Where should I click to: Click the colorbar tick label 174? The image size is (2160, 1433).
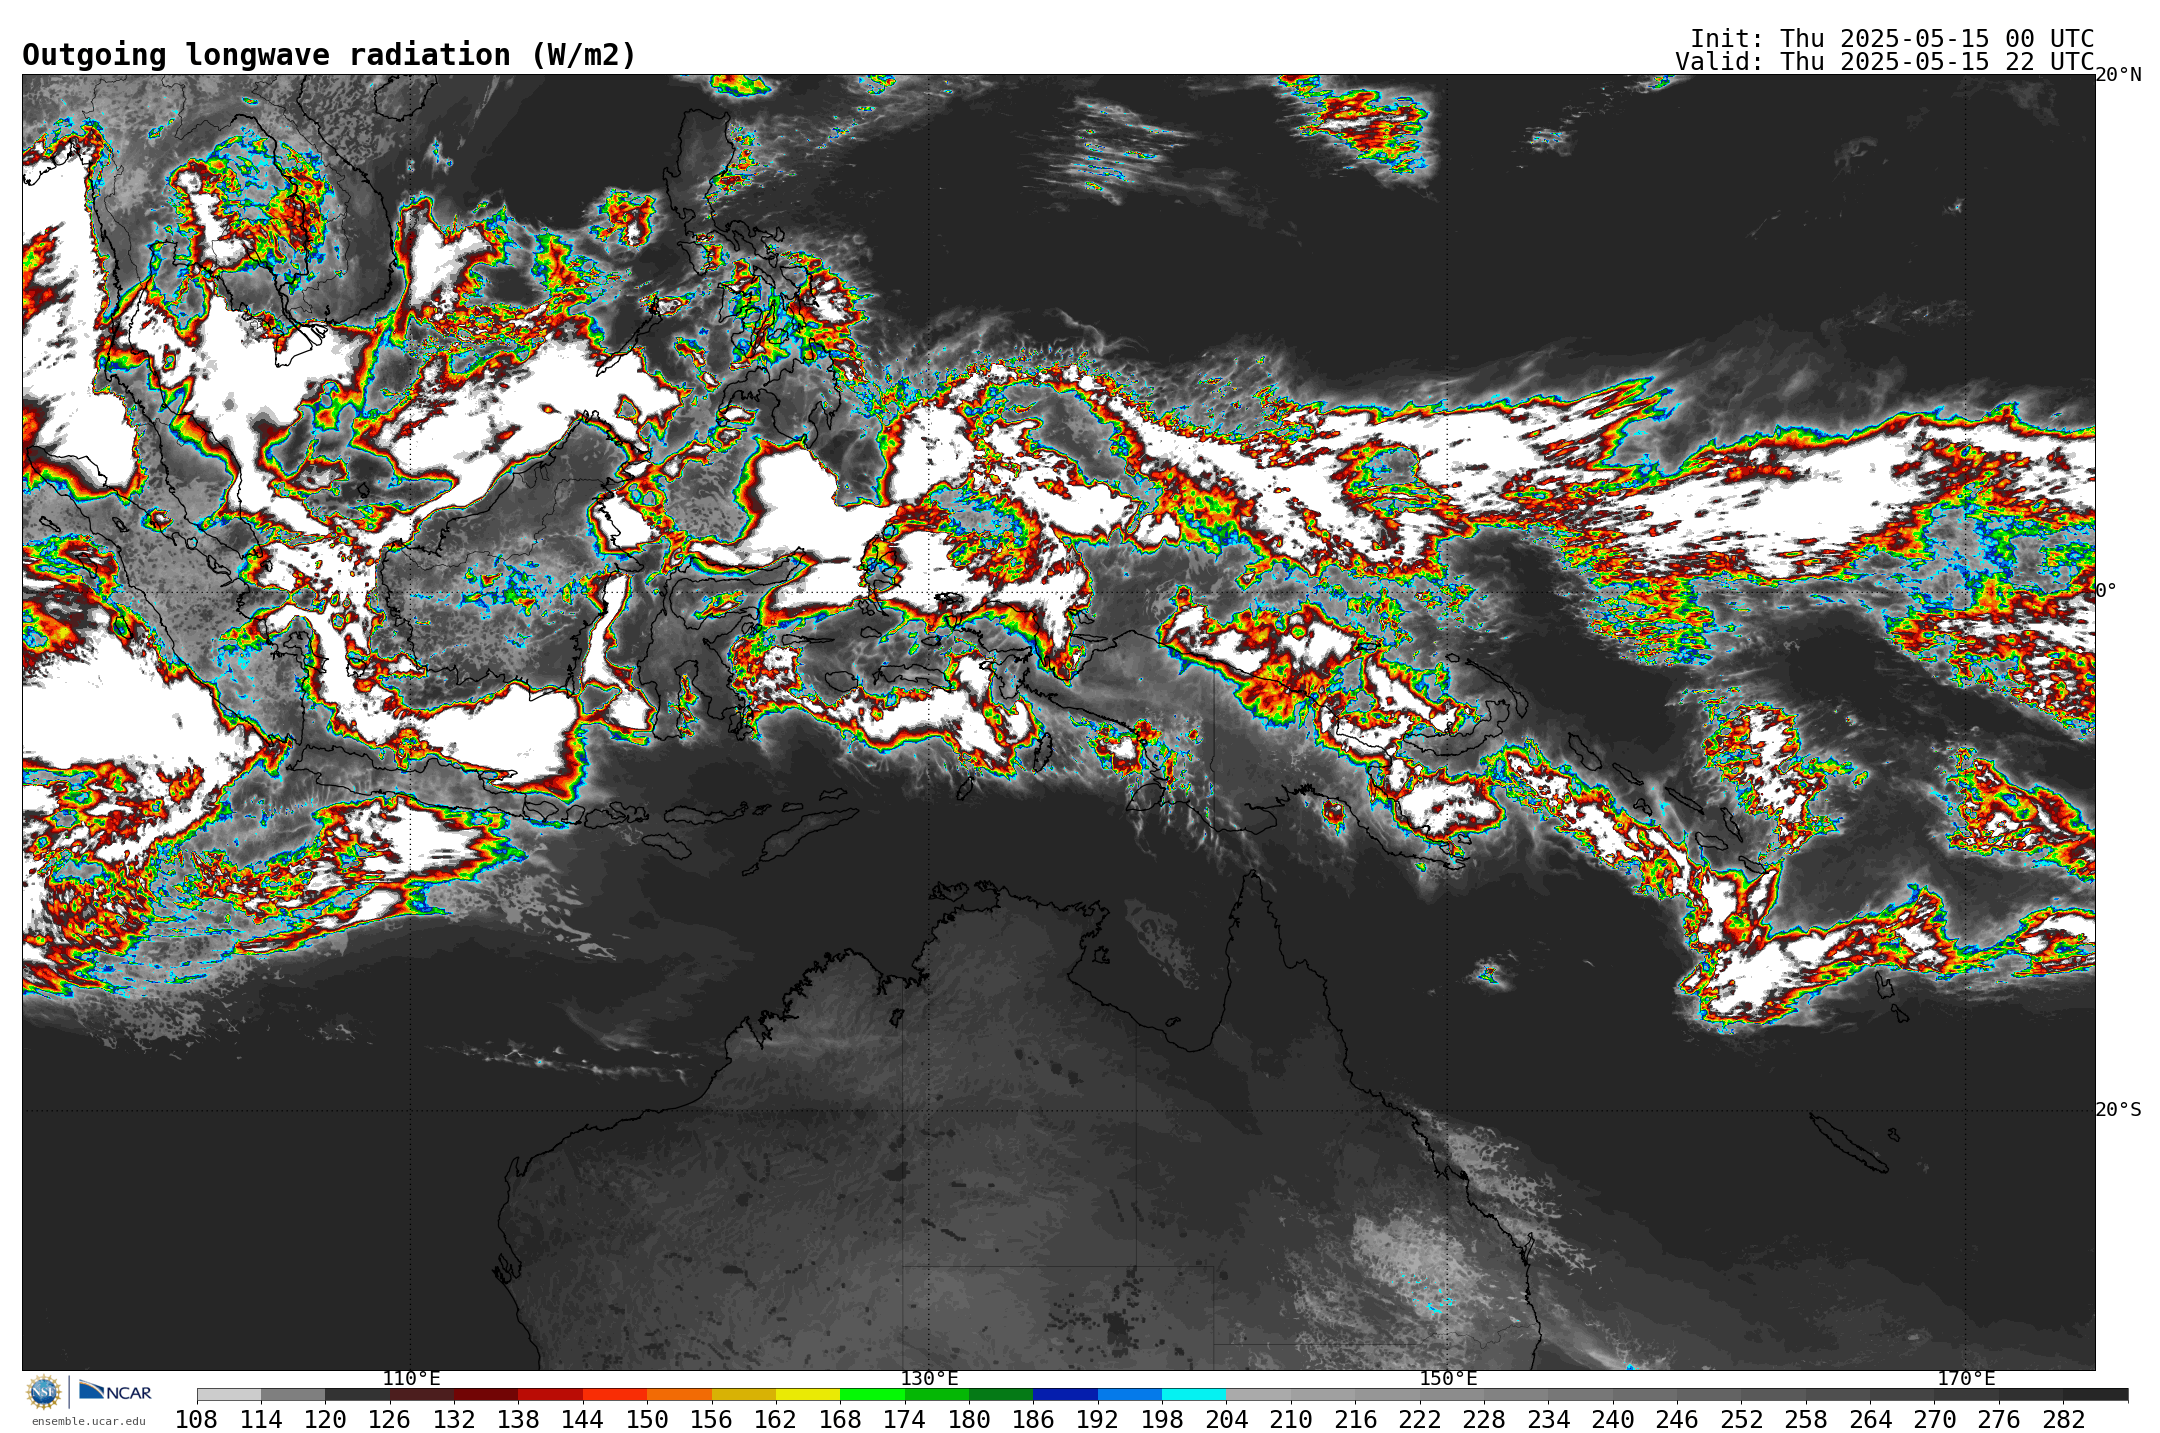905,1420
